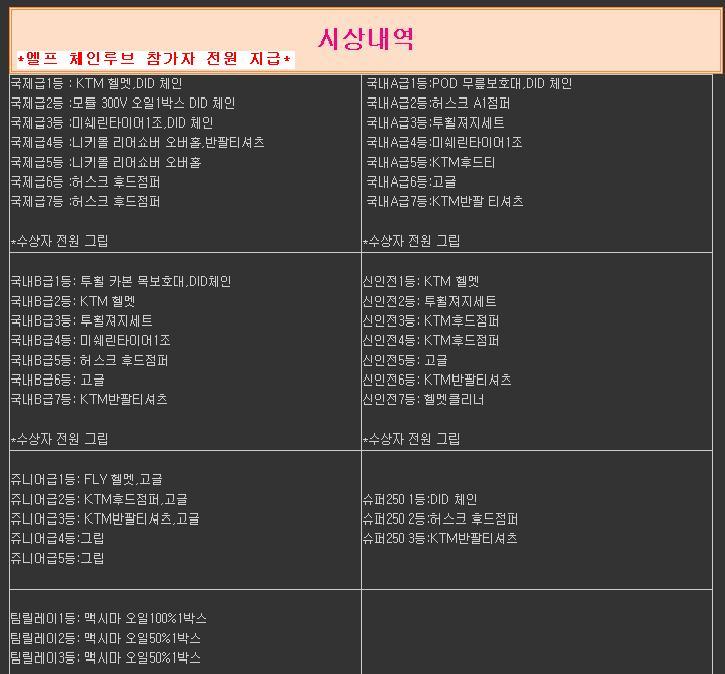Image resolution: width=725 pixels, height=674 pixels.
Task: Click the red '엘프 체인루브 참가자 전원 지급' notice
Action: [x=156, y=59]
